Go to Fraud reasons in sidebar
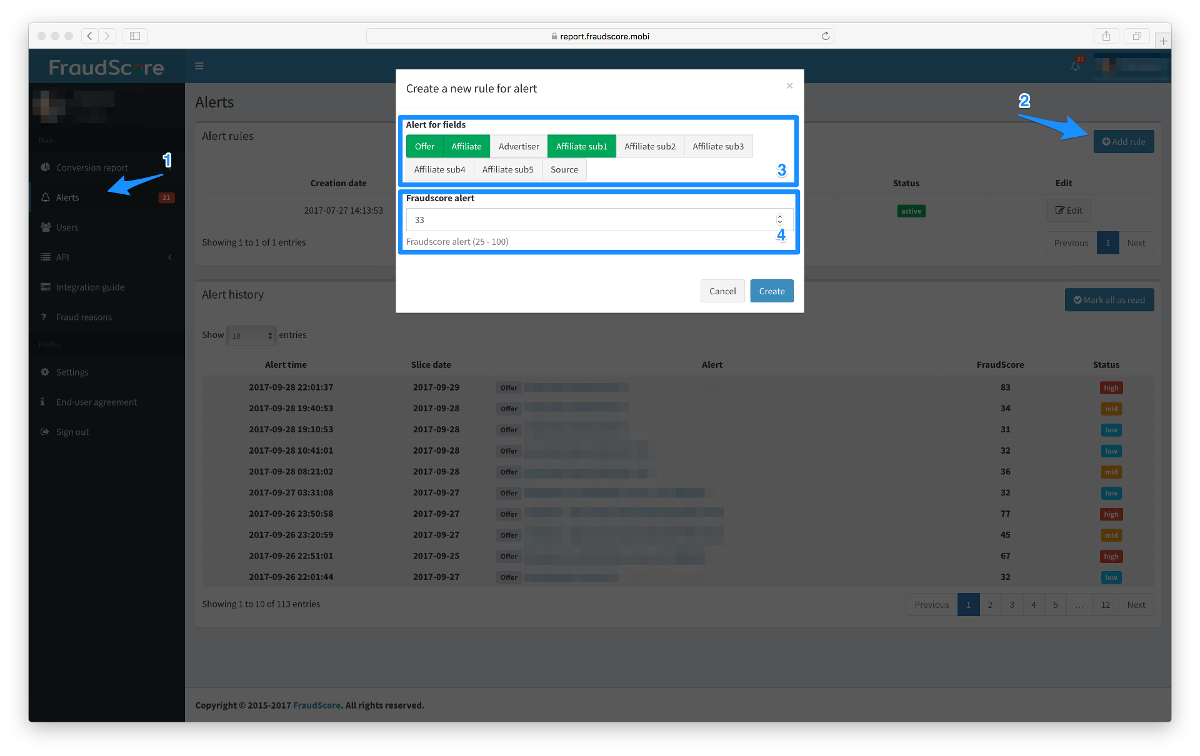The height and width of the screenshot is (756, 1200). pos(84,317)
